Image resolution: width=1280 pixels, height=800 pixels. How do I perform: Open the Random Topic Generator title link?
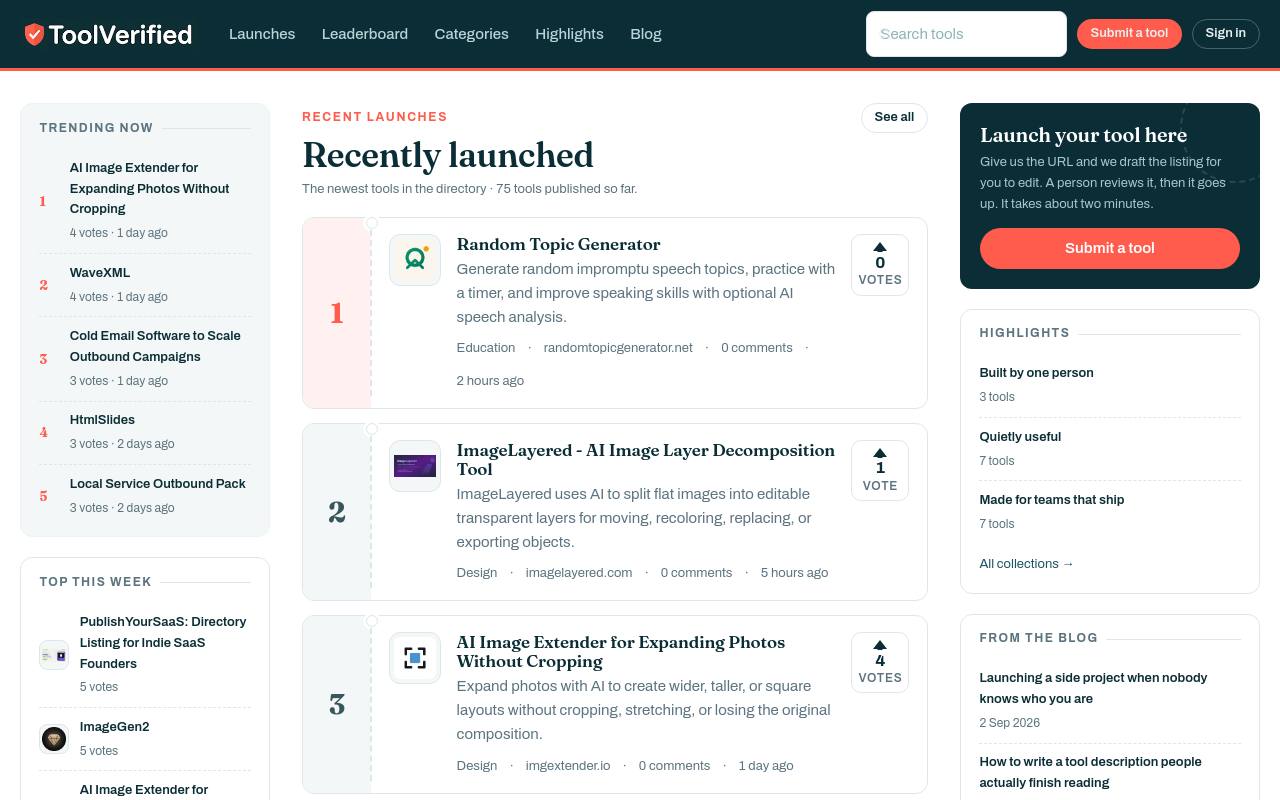[558, 244]
